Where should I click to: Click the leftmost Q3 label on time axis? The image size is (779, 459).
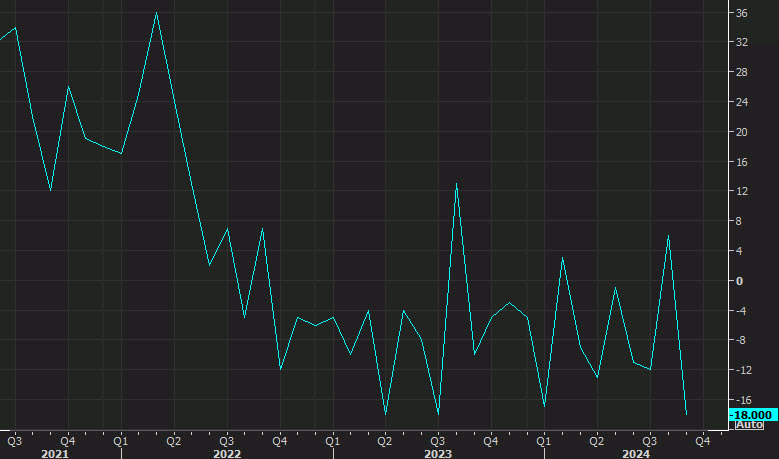click(15, 441)
